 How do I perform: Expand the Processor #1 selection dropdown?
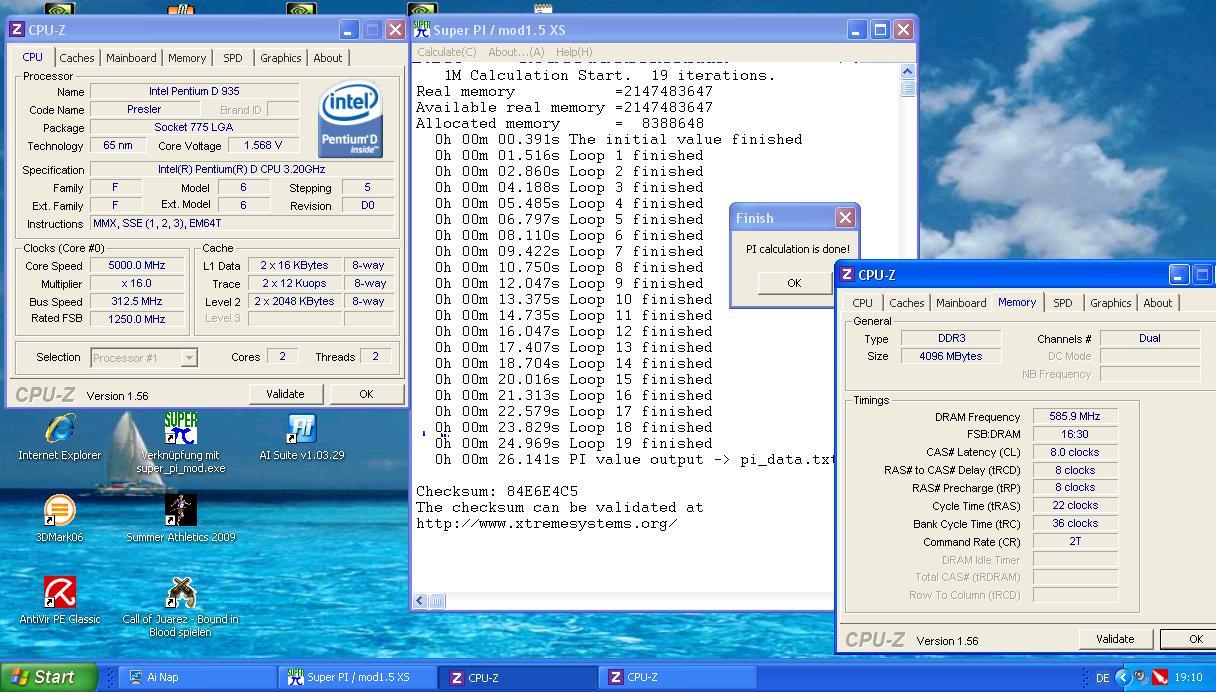point(189,357)
